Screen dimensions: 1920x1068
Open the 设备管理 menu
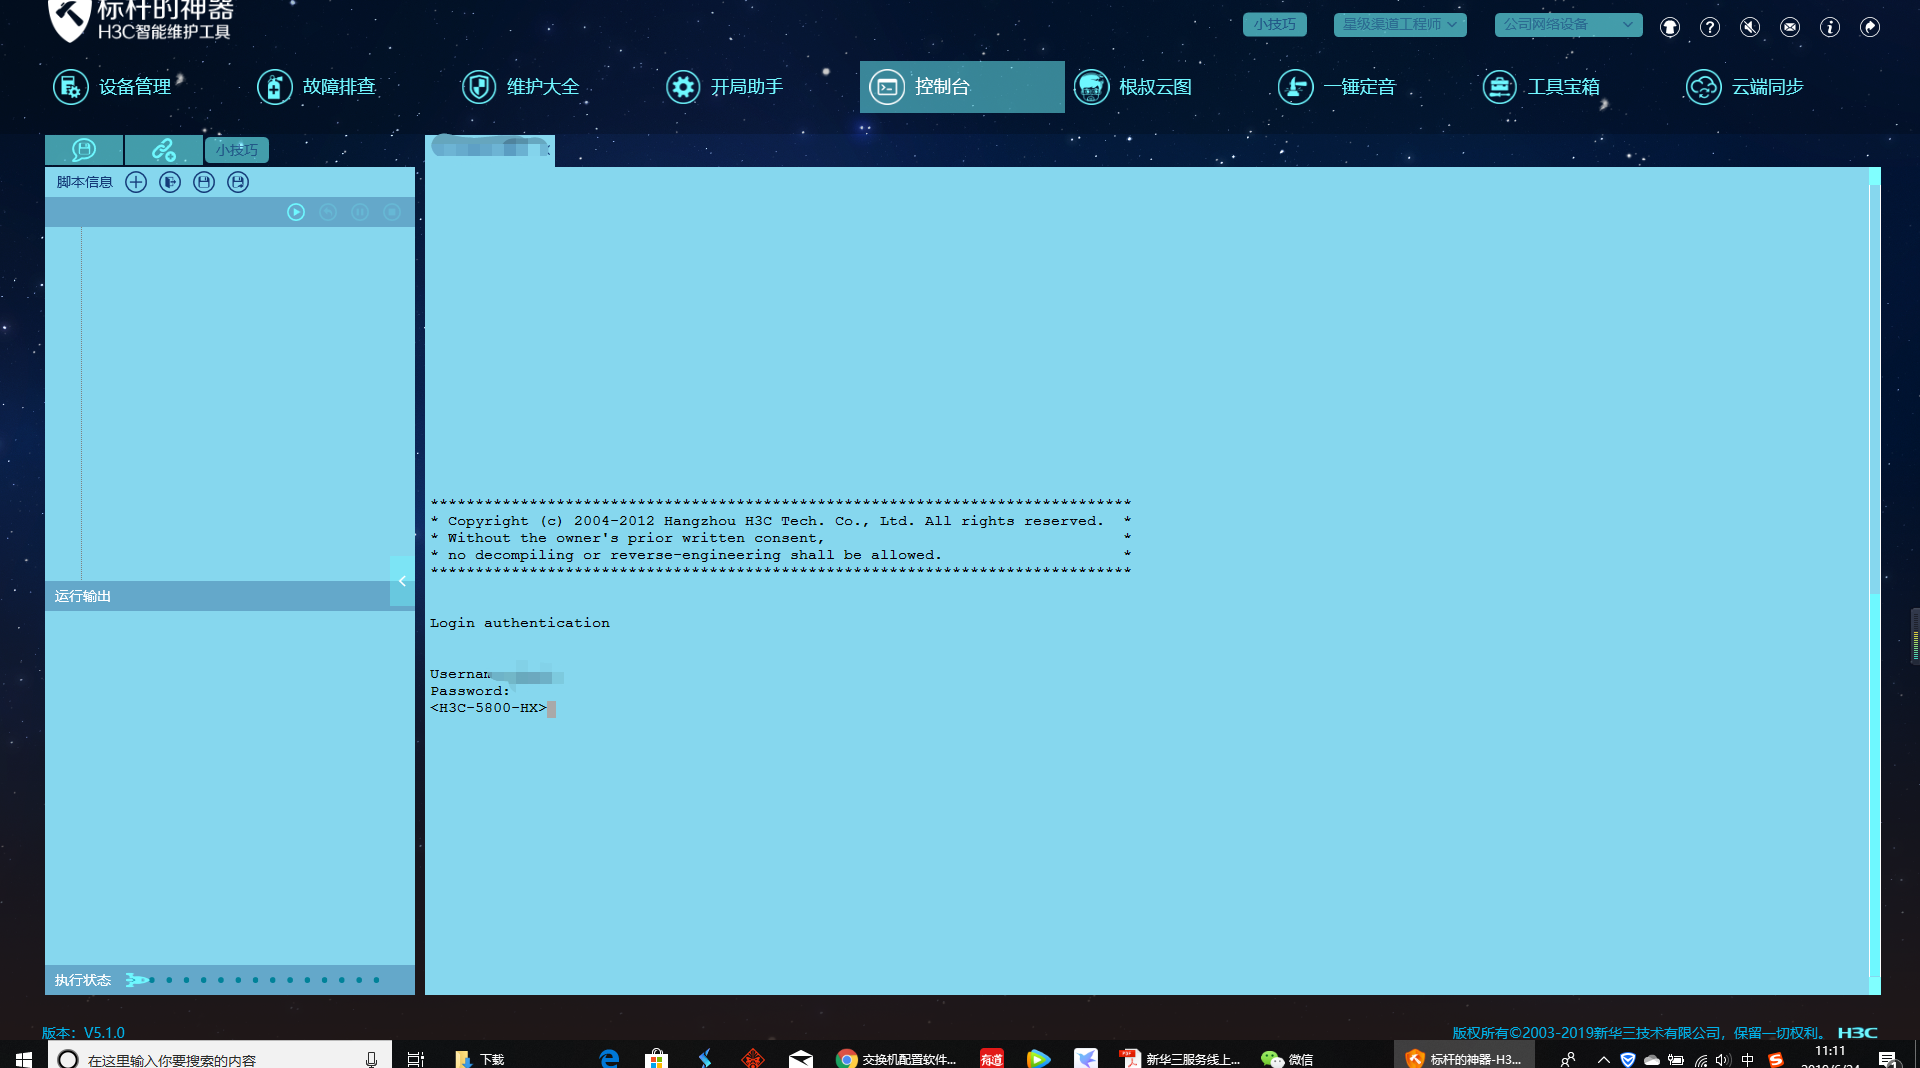click(x=113, y=87)
